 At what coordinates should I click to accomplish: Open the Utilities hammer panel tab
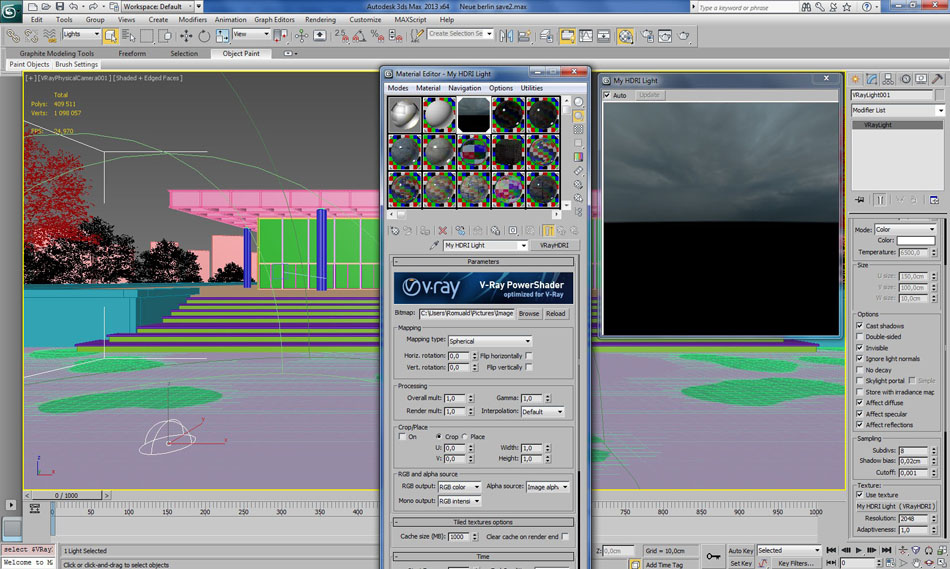tap(937, 79)
